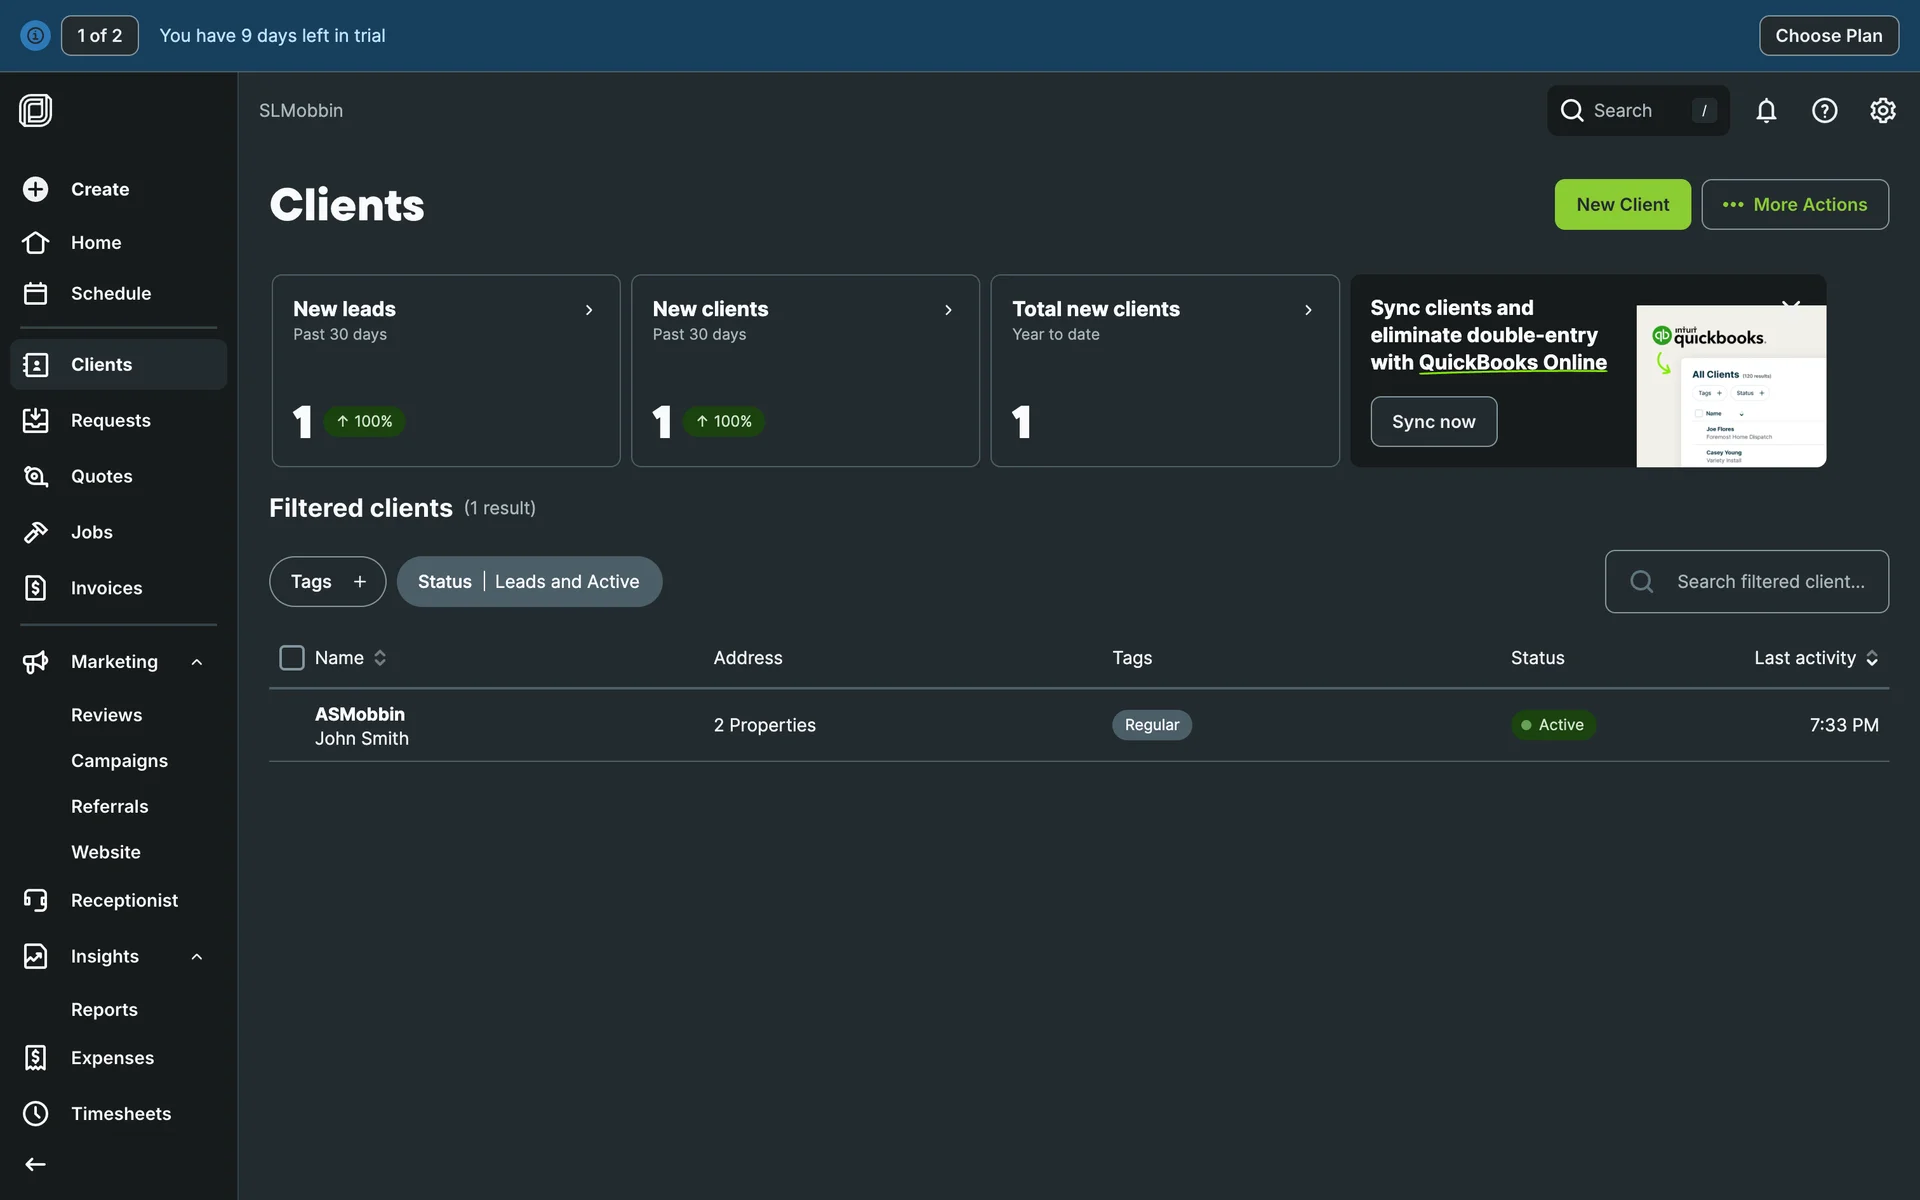Click the QuickBooks Online link
This screenshot has height=1200, width=1920.
tap(1512, 363)
